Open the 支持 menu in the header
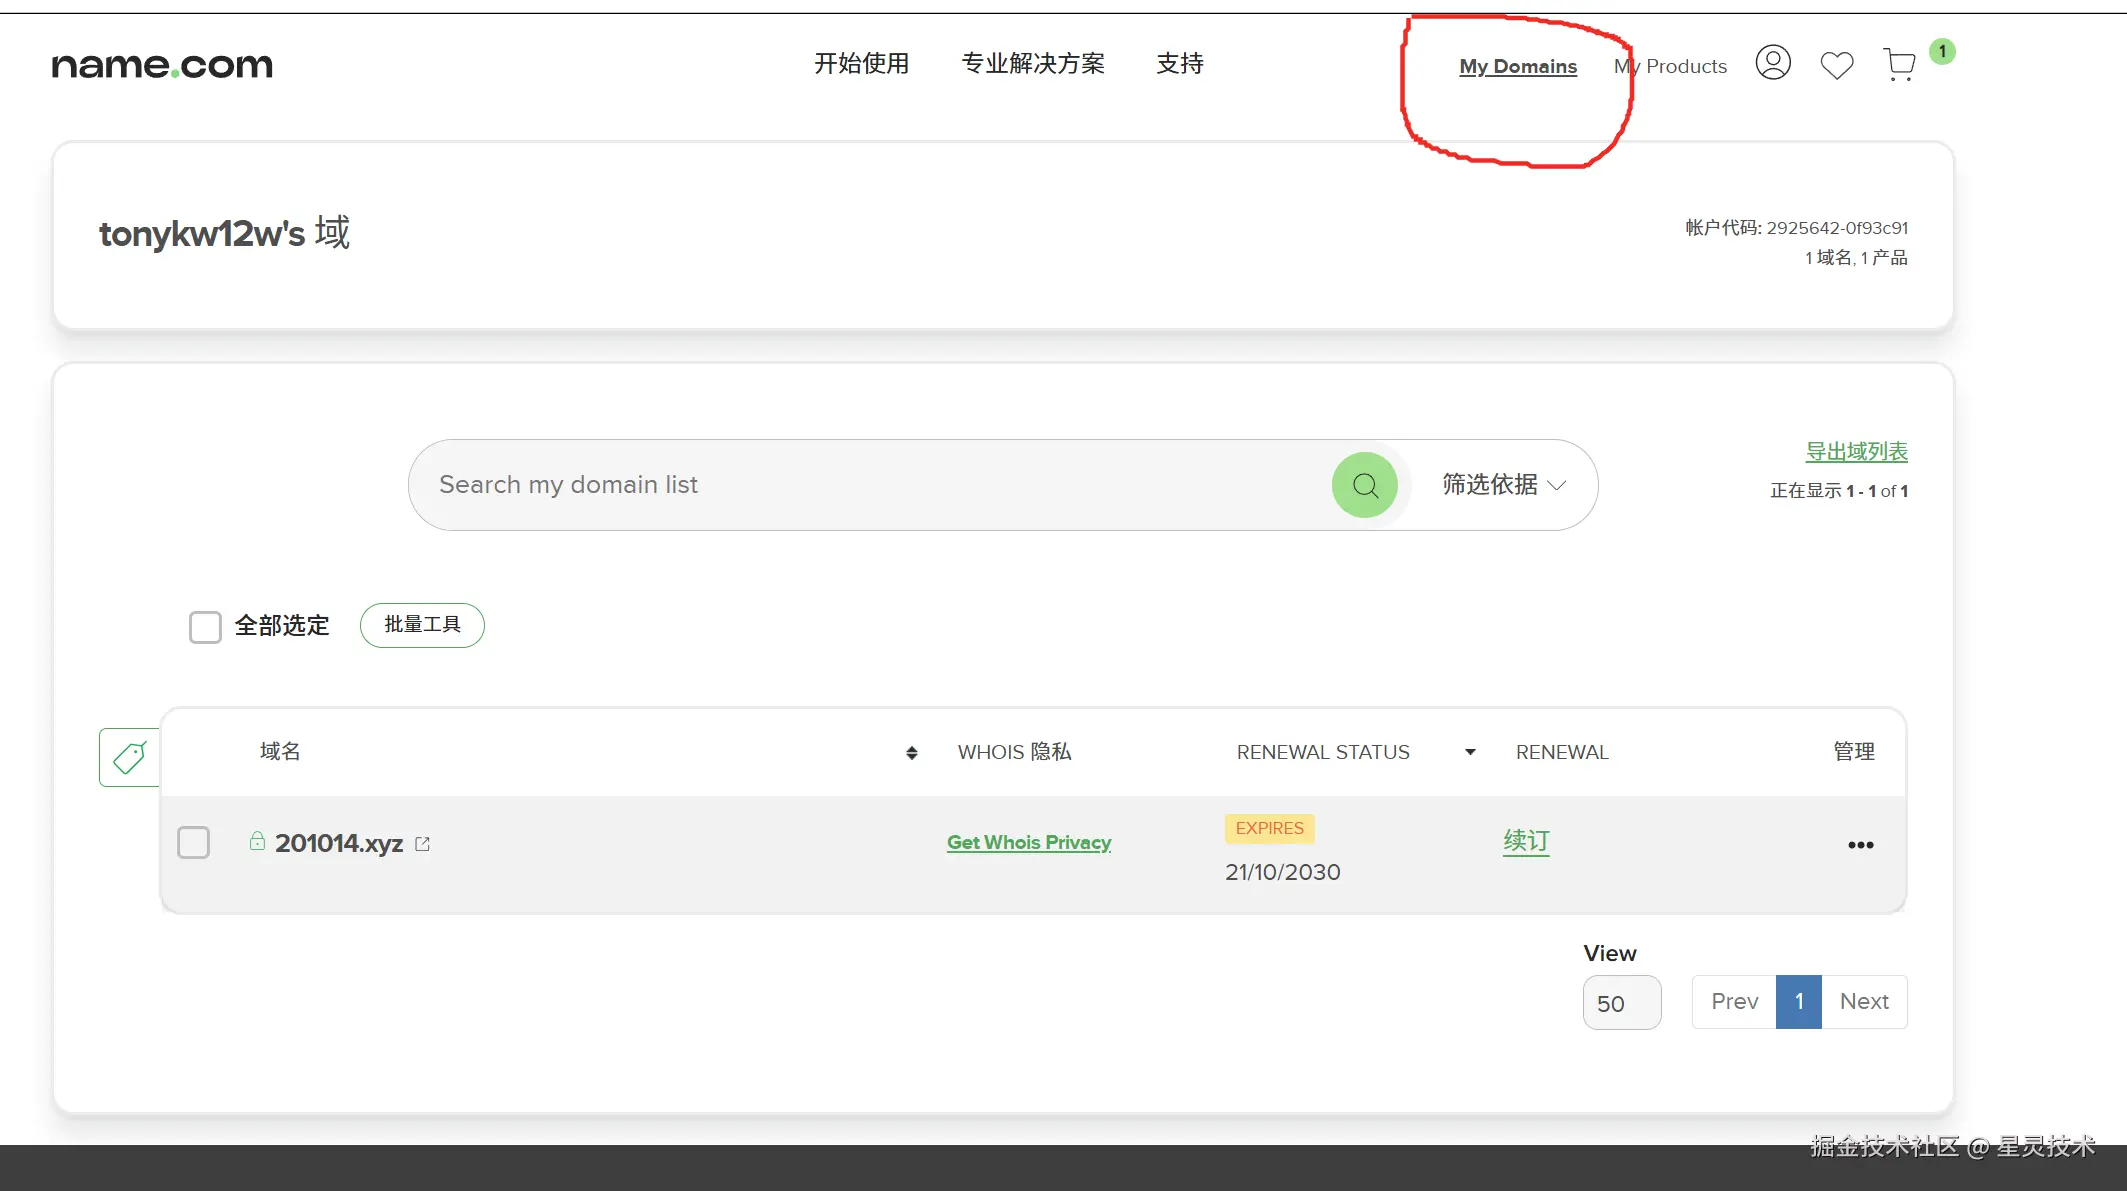This screenshot has height=1191, width=2127. click(1179, 64)
